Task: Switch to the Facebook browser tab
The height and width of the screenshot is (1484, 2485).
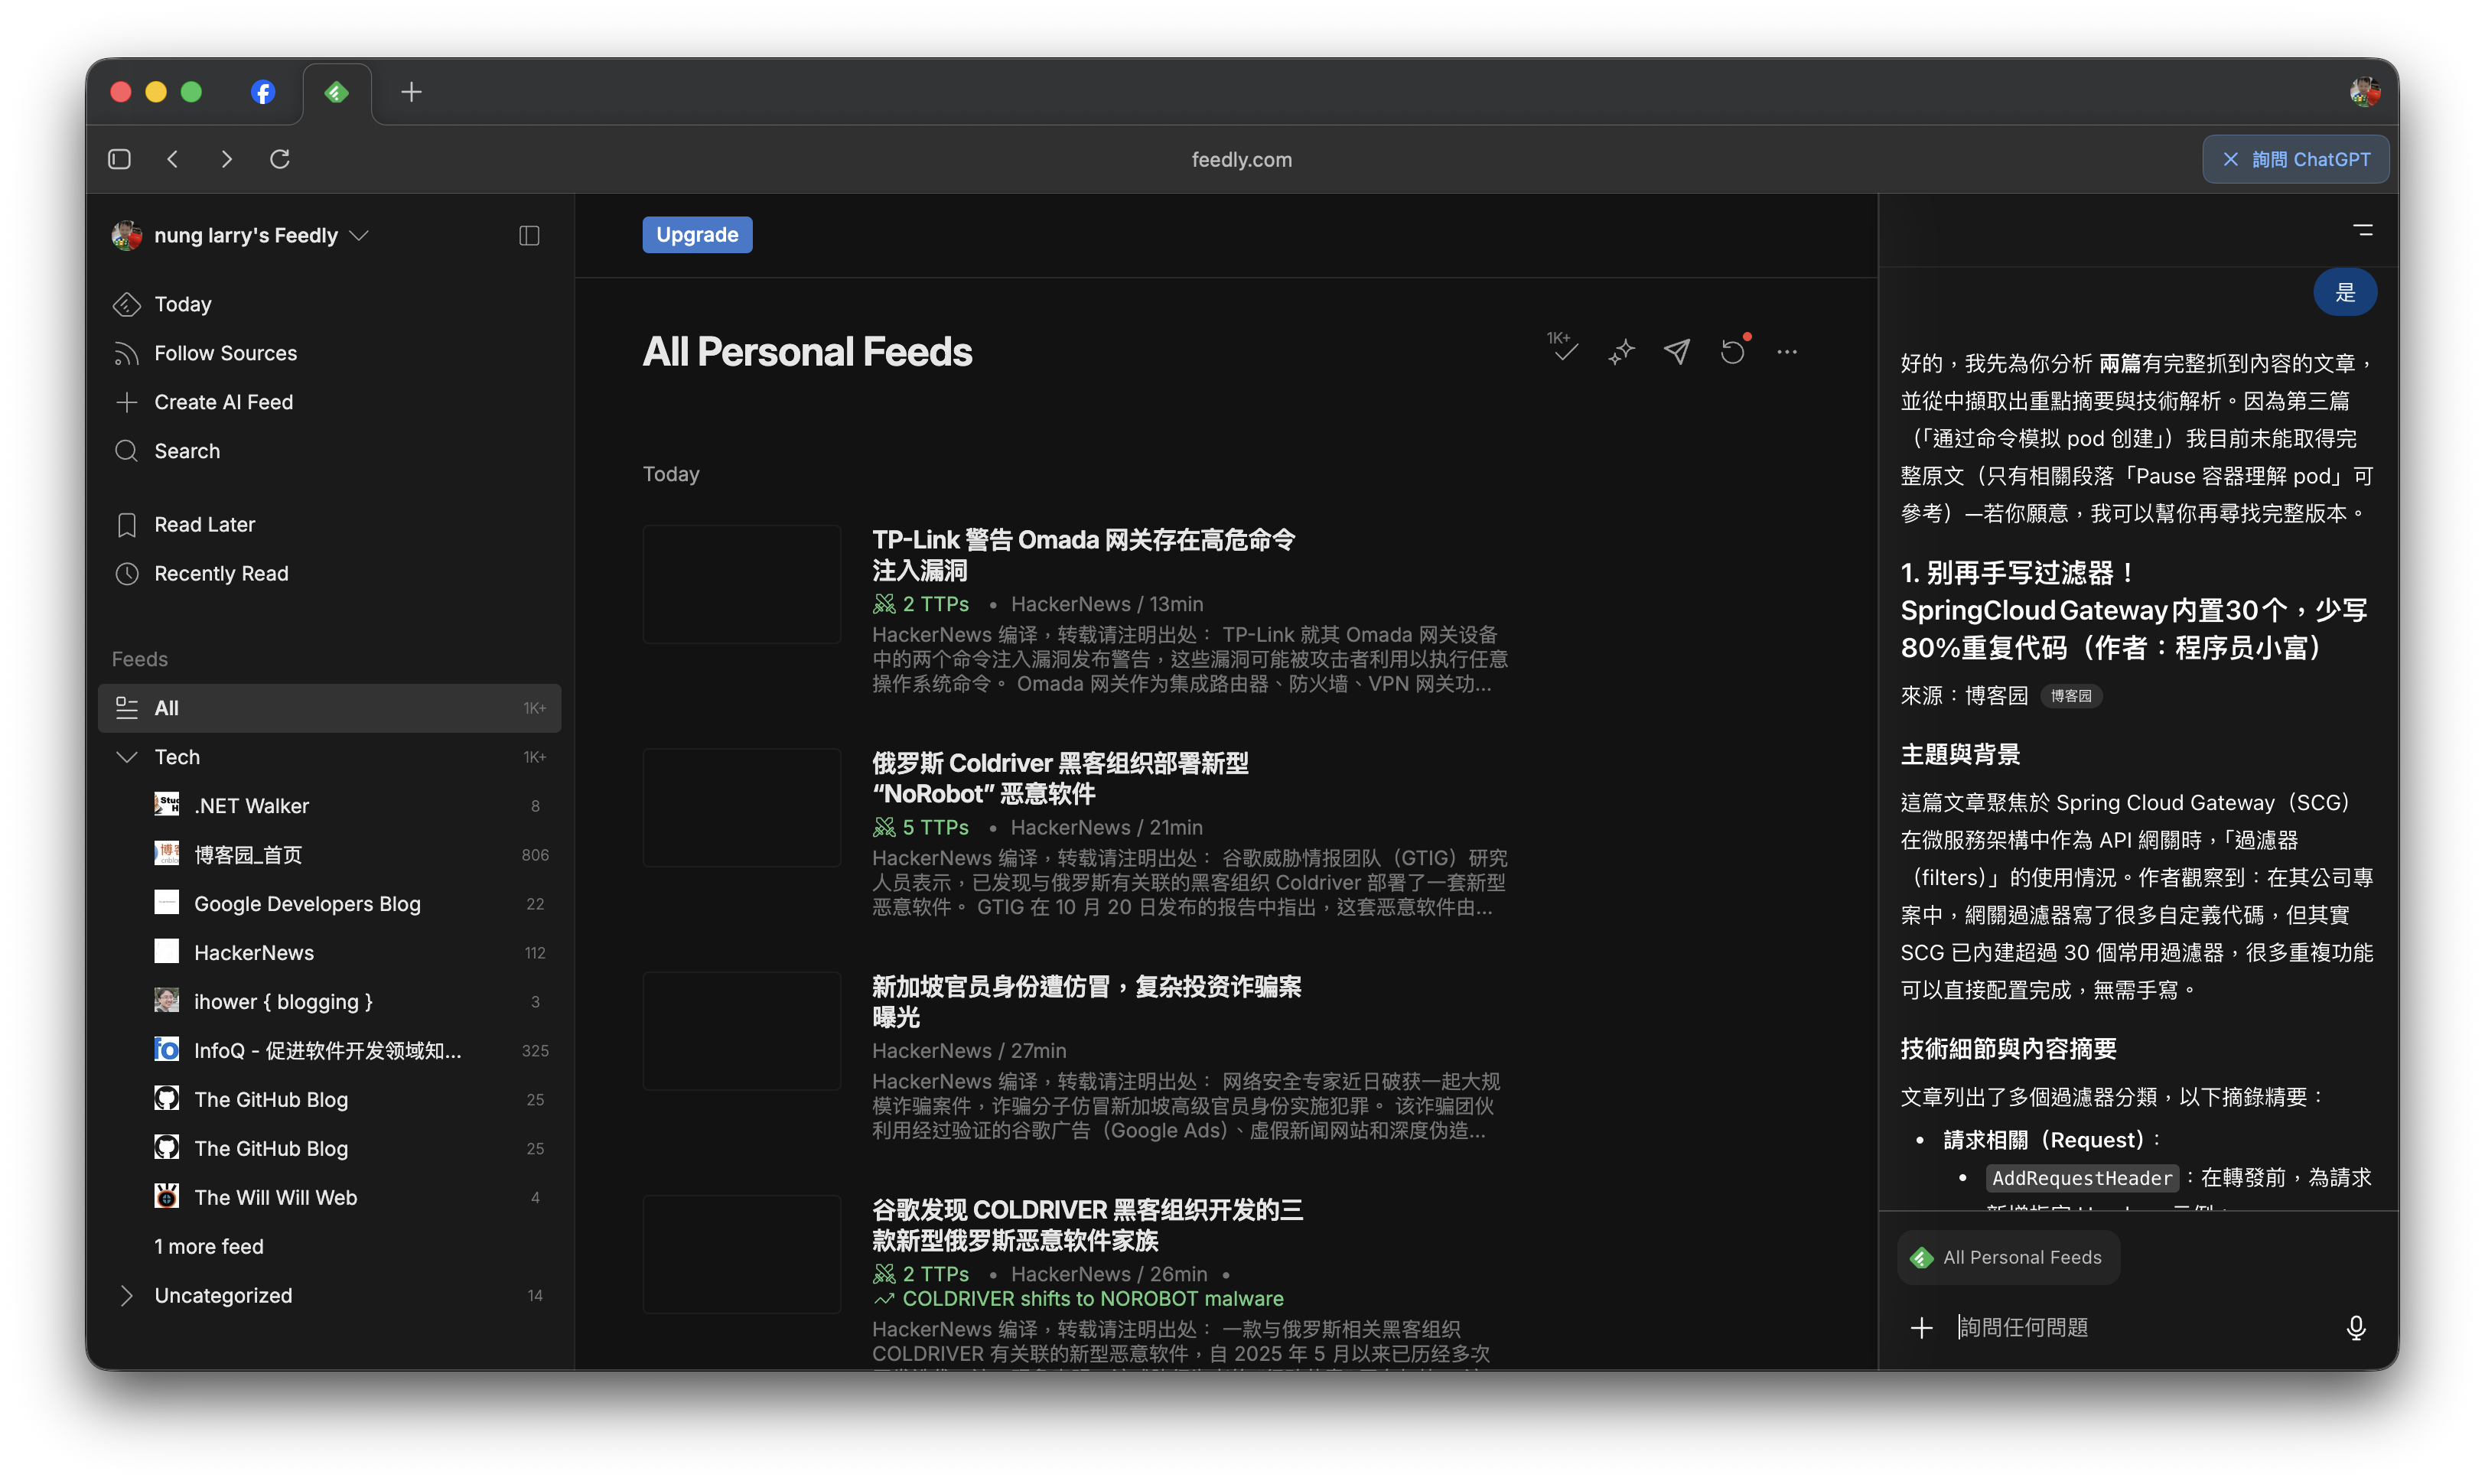Action: 263,92
